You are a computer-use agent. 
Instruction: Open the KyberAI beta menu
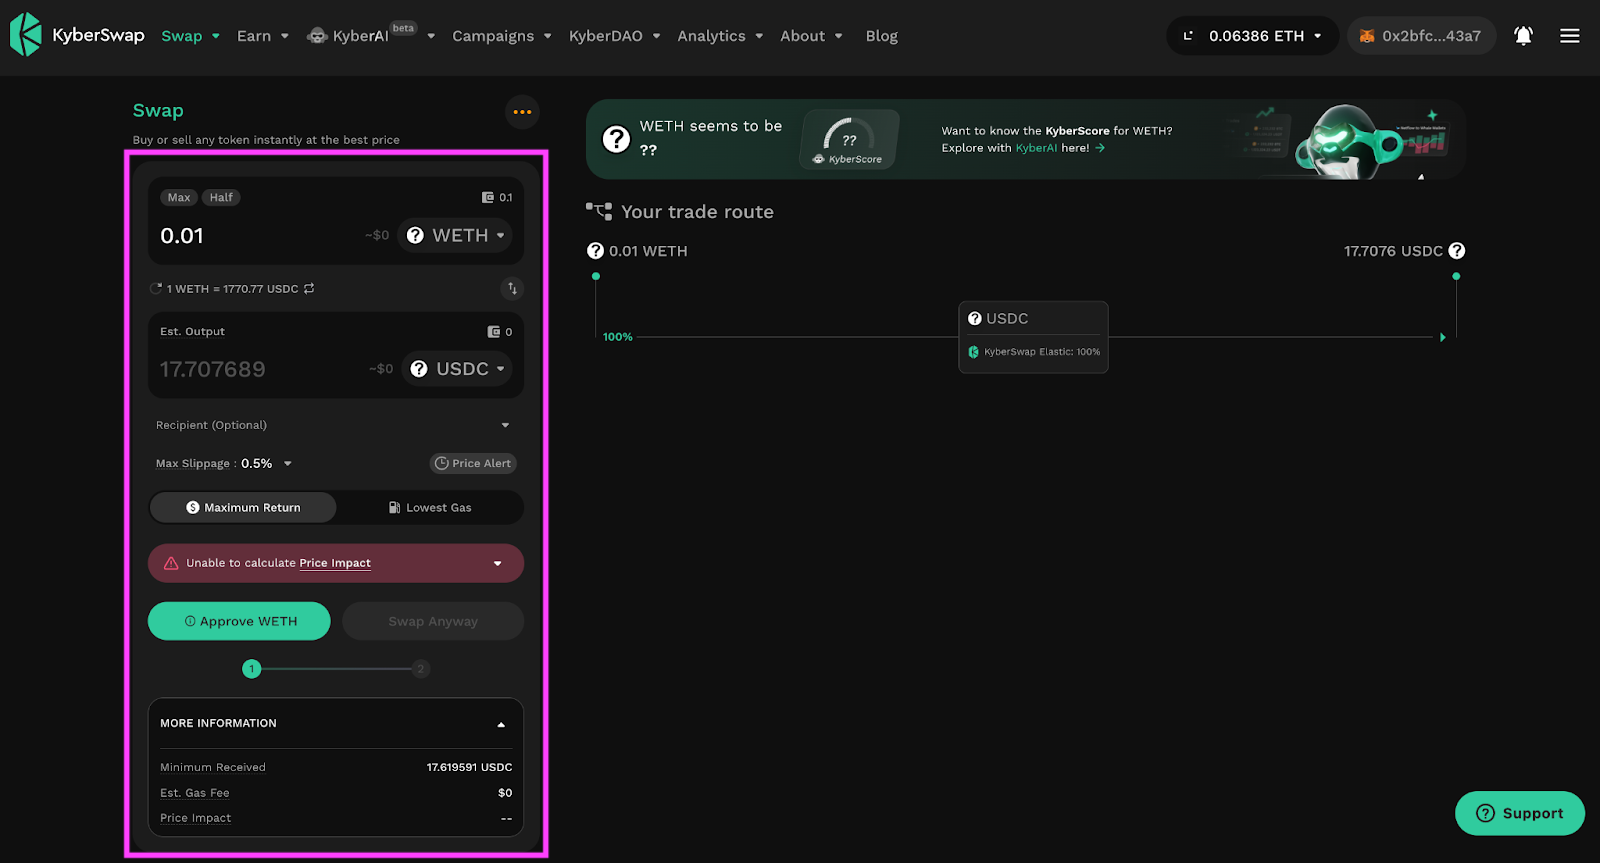(x=371, y=36)
